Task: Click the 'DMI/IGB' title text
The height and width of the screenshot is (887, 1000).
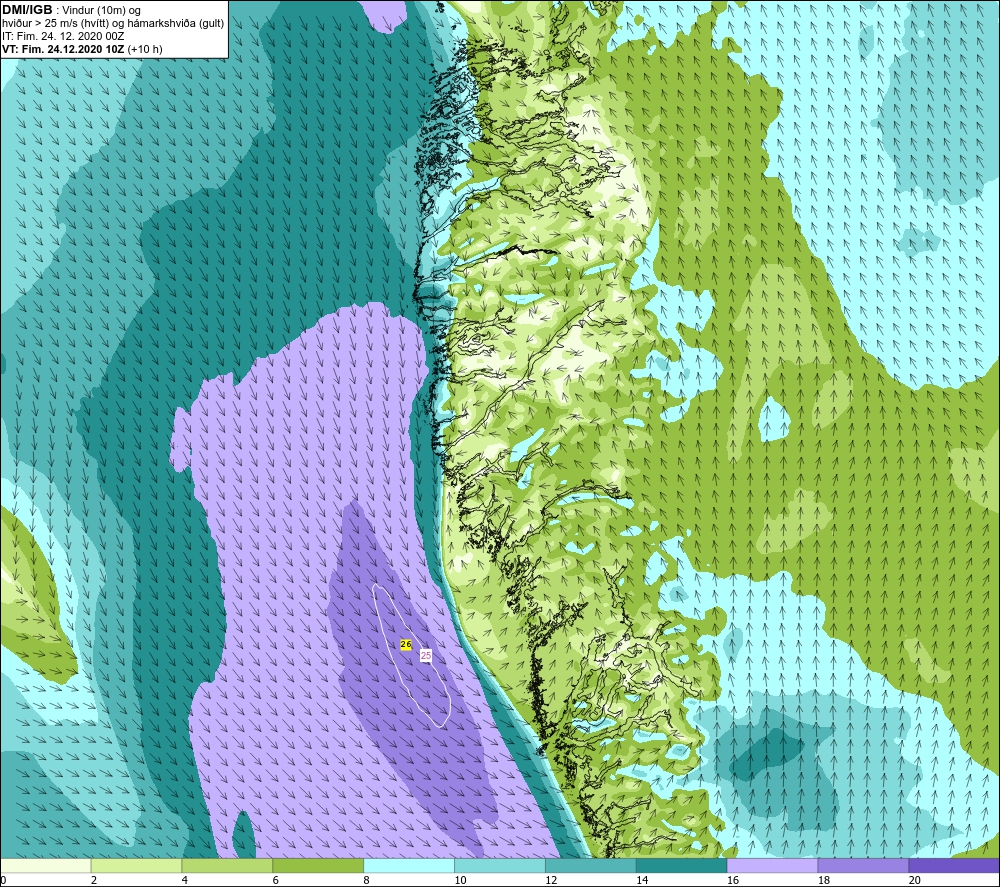Action: tap(27, 10)
